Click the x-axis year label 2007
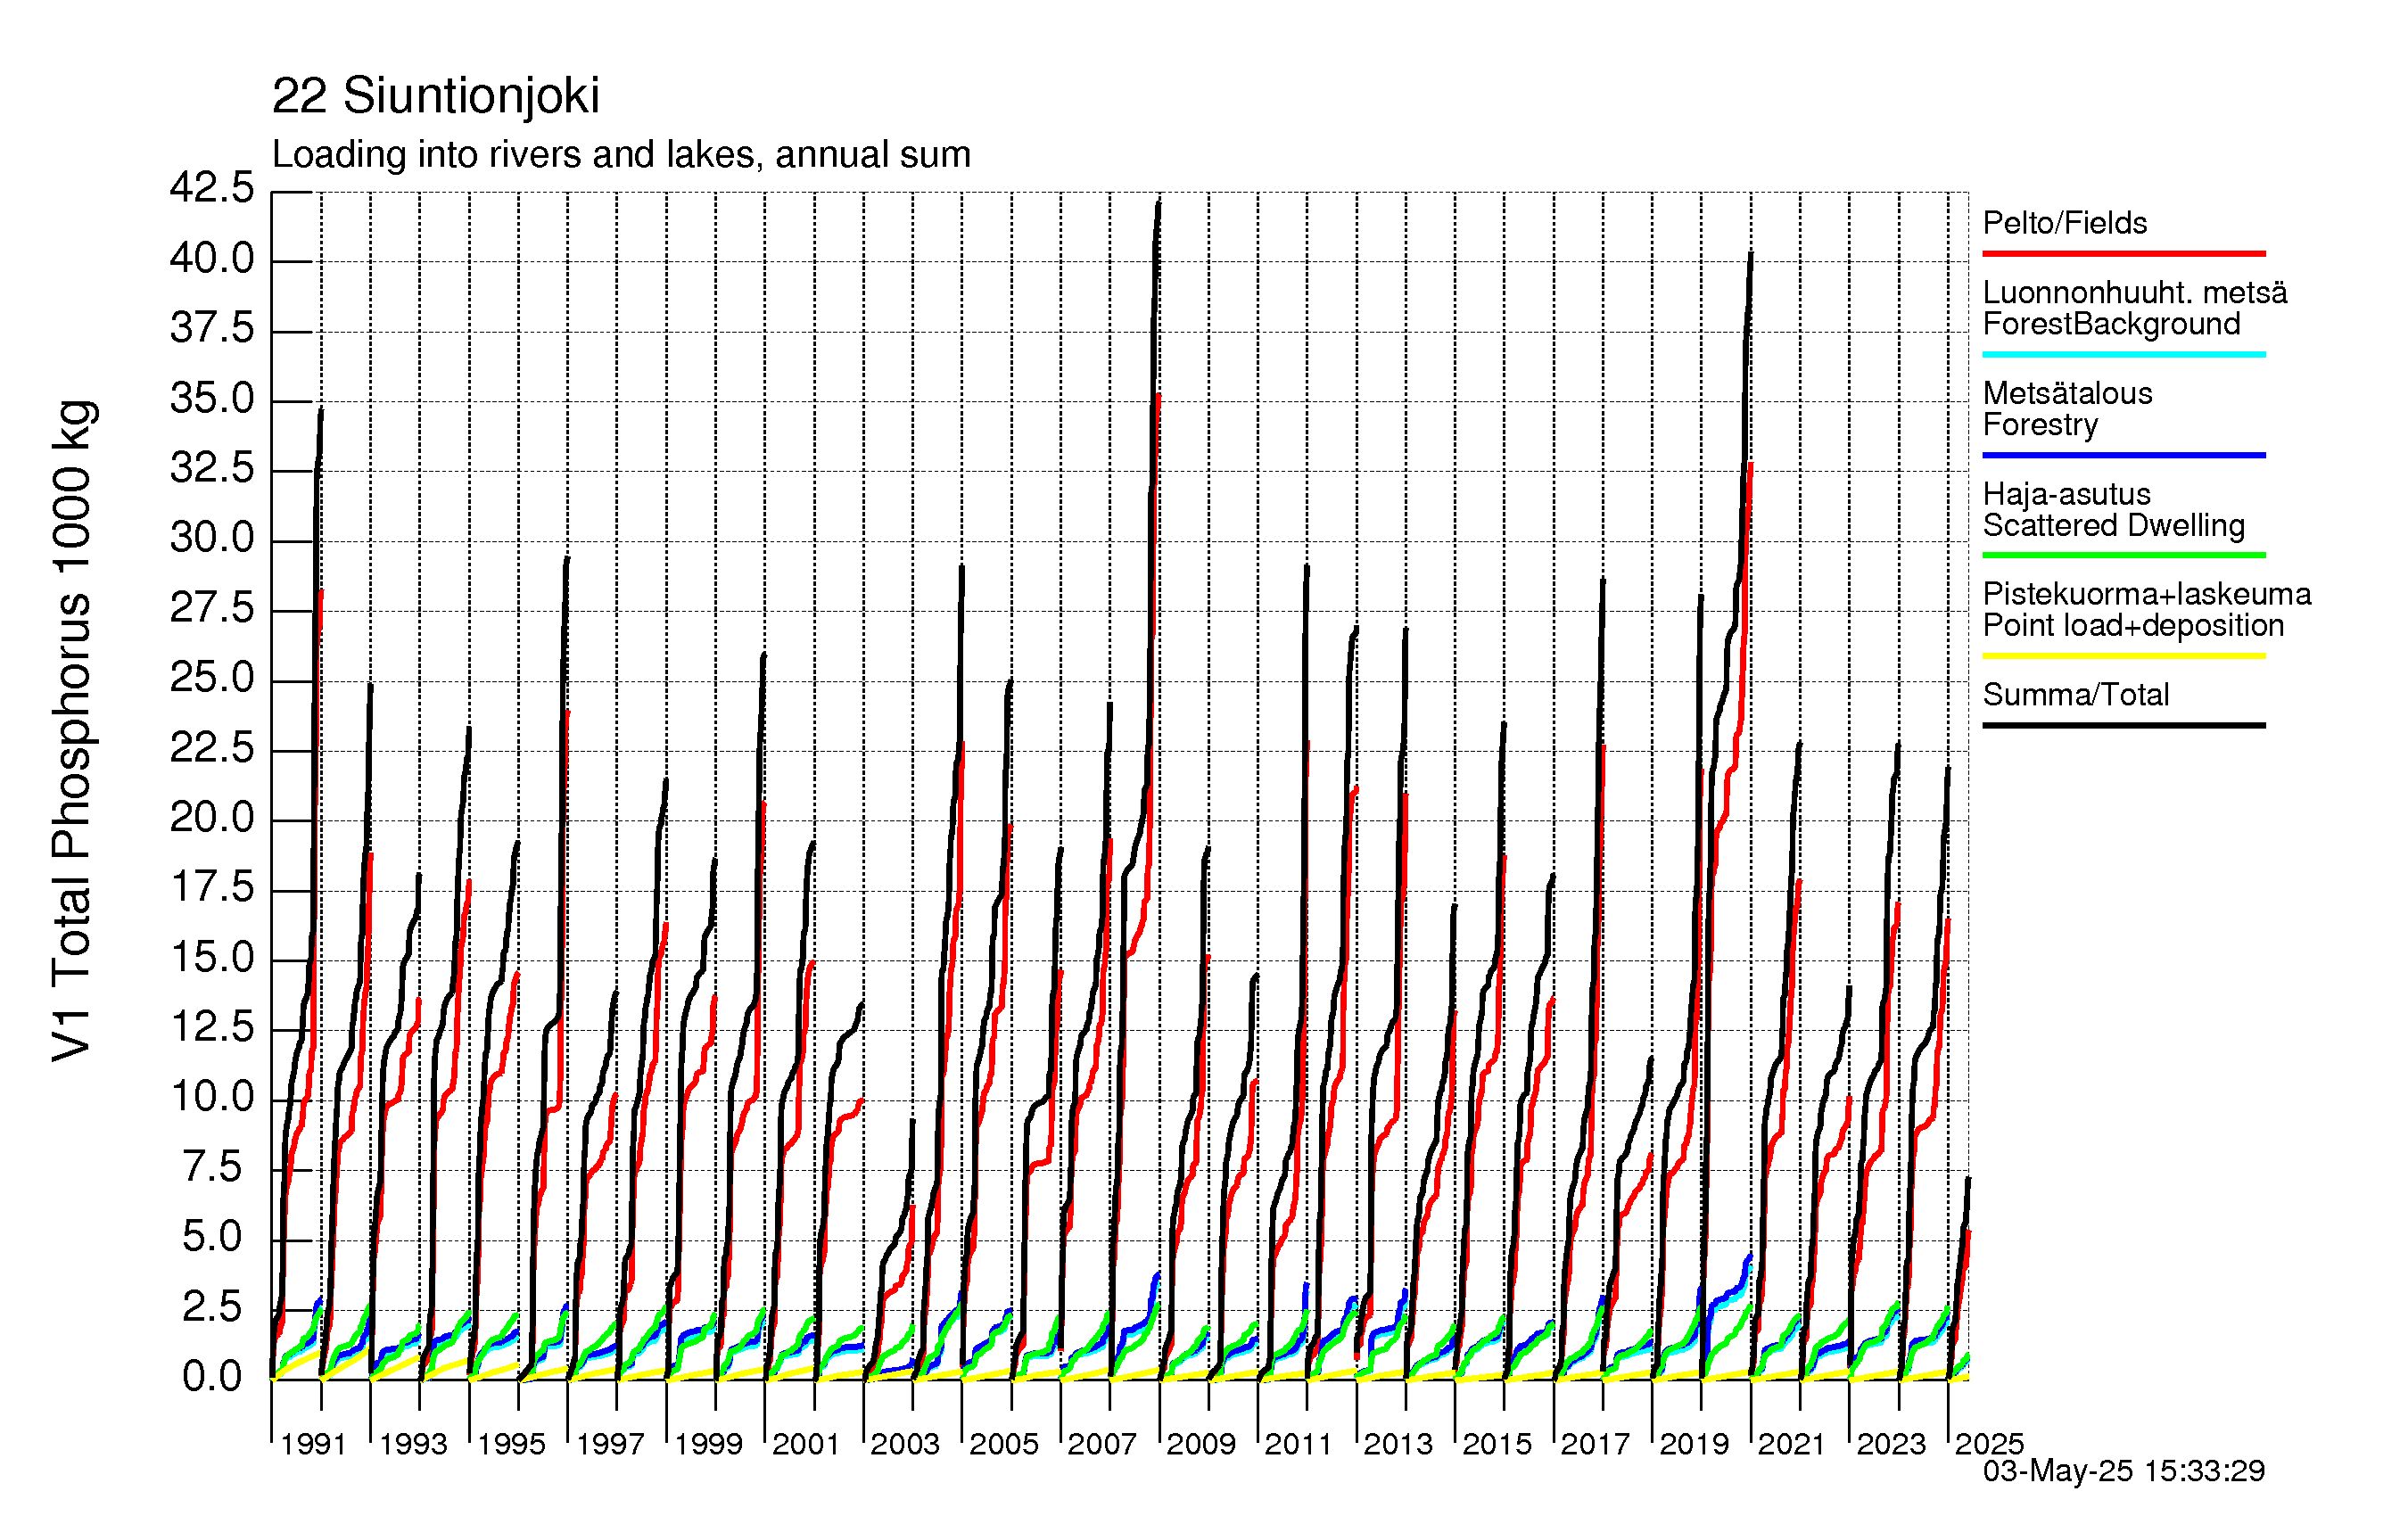2408x1516 pixels. [x=1102, y=1444]
